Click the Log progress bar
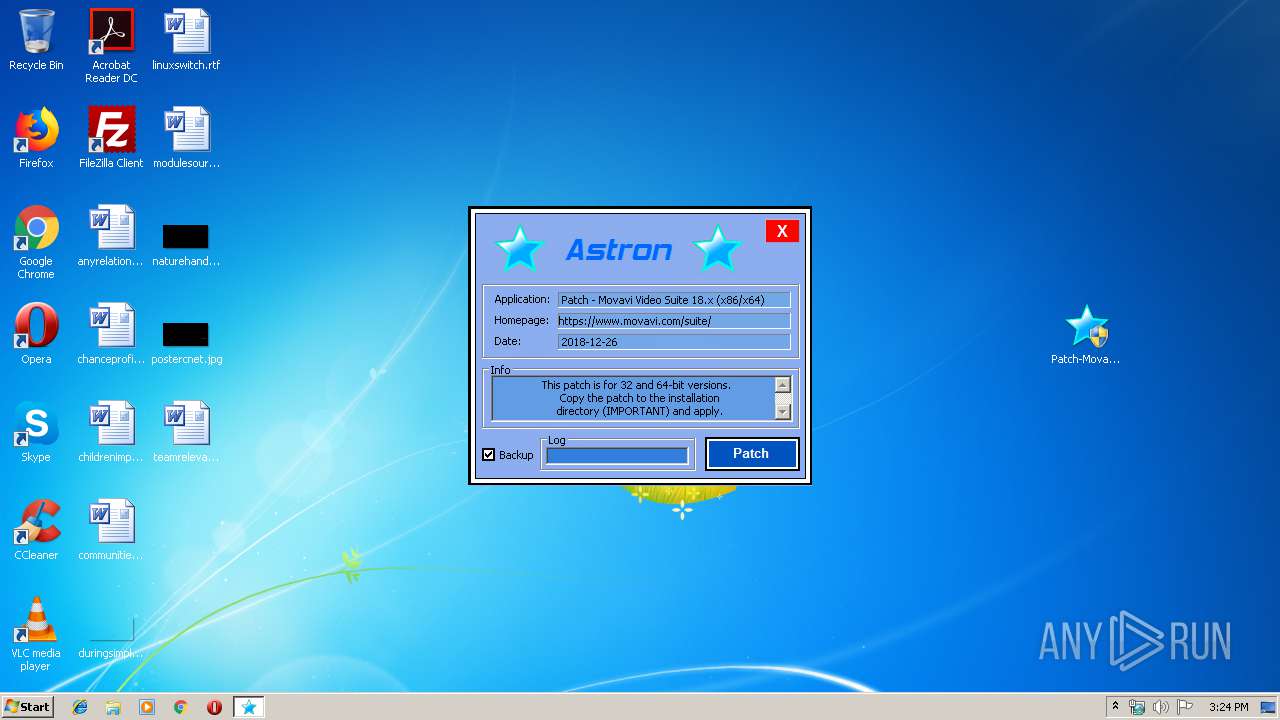This screenshot has height=720, width=1280. pyautogui.click(x=617, y=456)
